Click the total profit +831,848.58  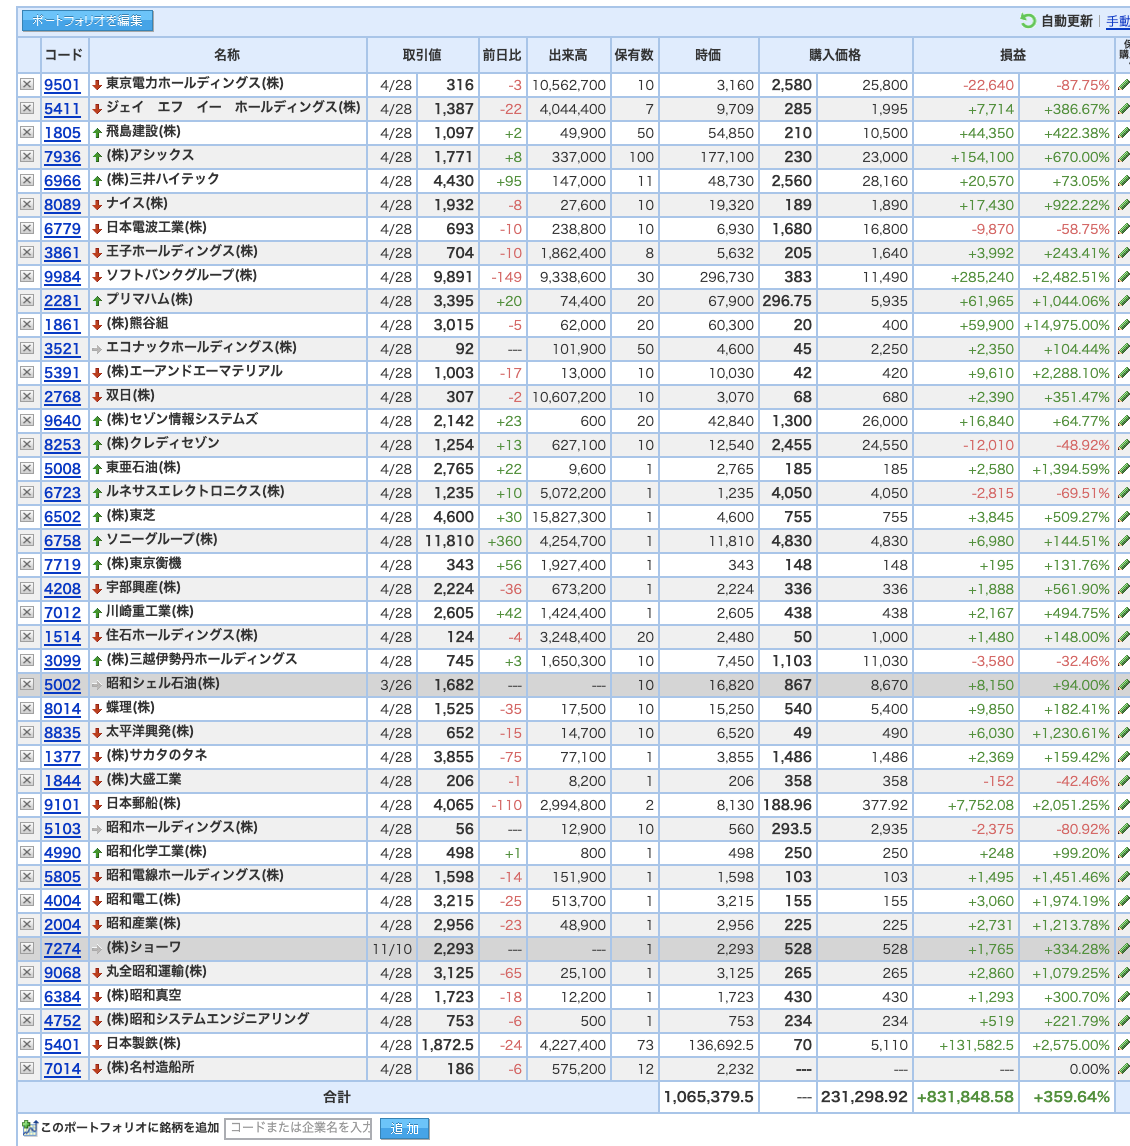coord(966,1097)
